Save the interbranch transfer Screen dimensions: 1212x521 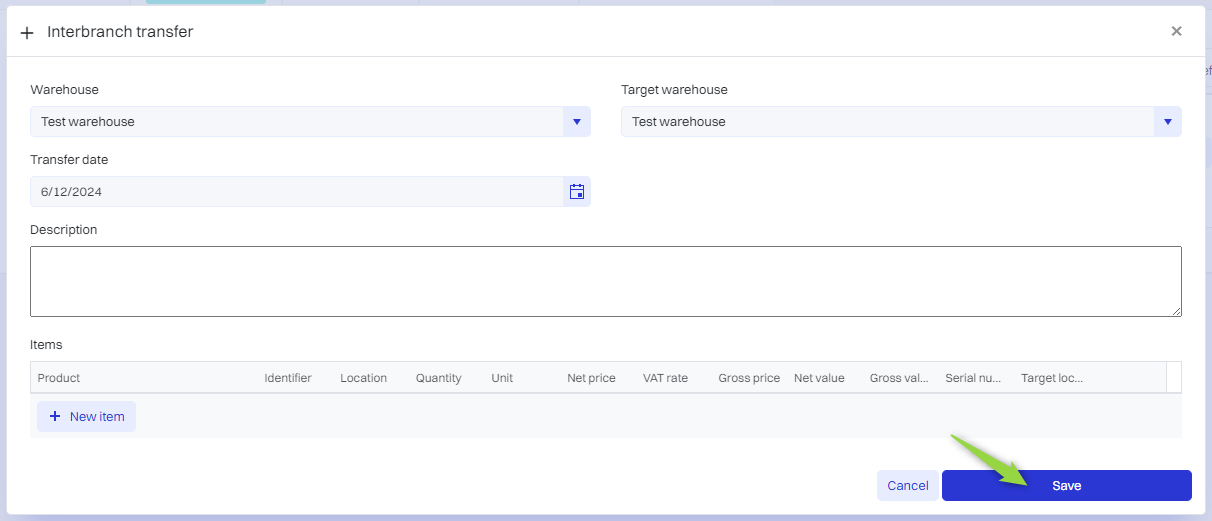pyautogui.click(x=1066, y=486)
